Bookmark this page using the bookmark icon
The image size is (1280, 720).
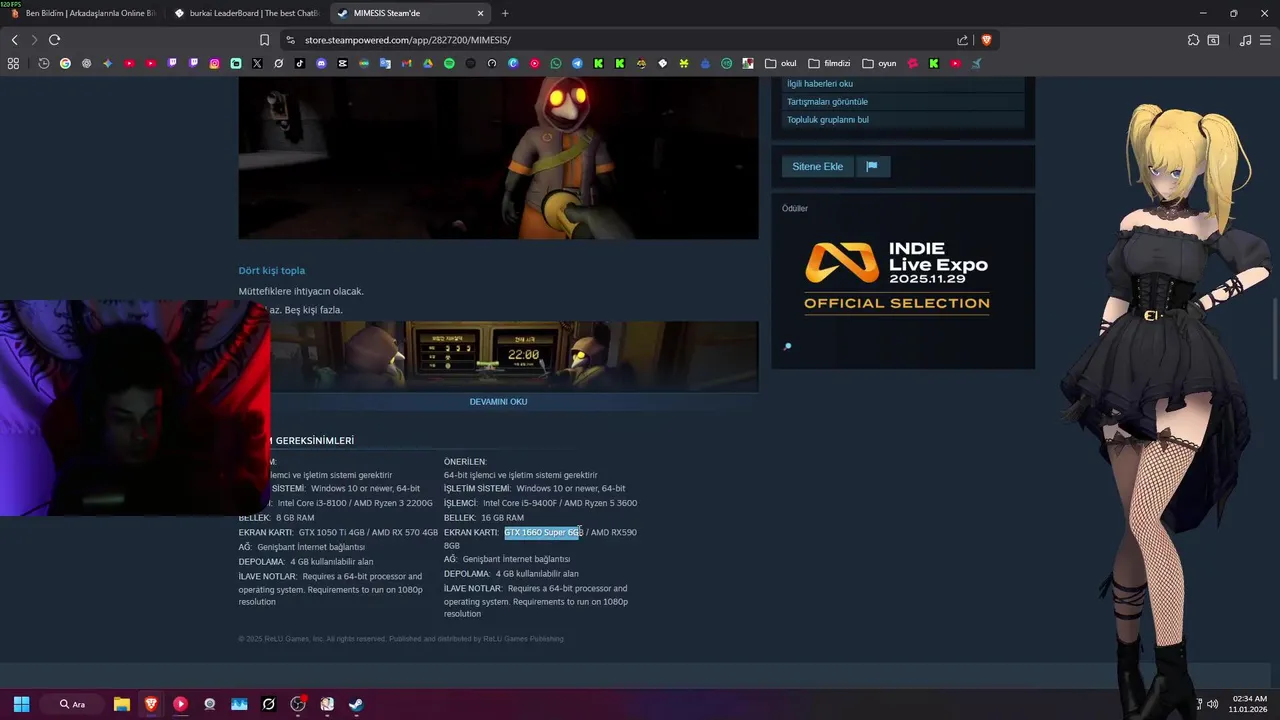[x=264, y=40]
